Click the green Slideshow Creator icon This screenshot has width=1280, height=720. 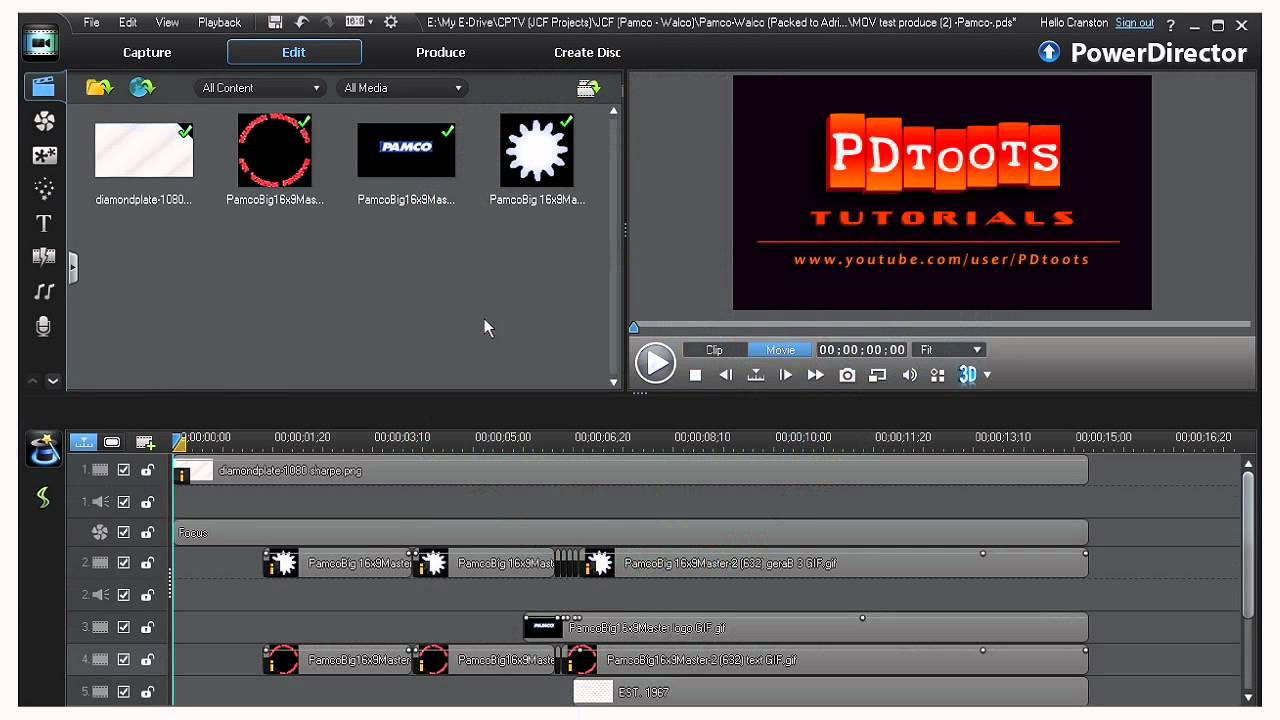coord(43,497)
